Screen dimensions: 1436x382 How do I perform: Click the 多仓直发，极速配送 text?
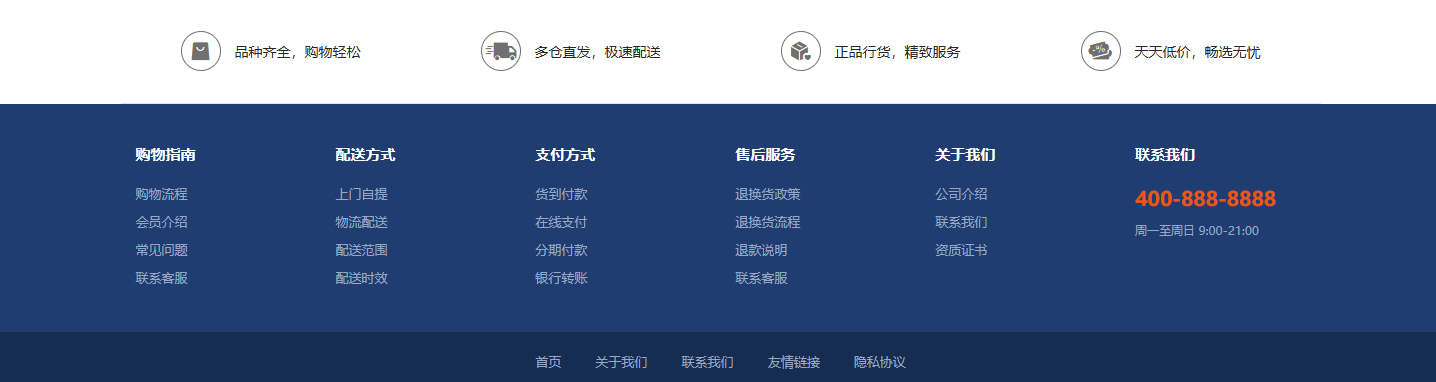click(x=598, y=52)
